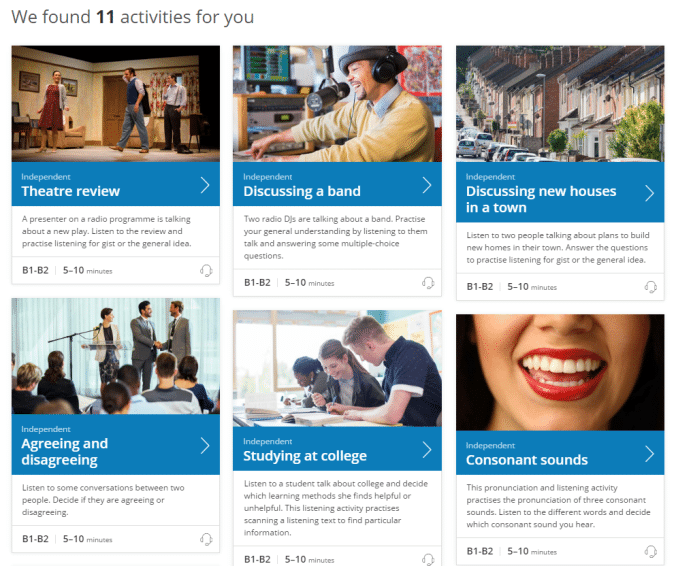Image resolution: width=676 pixels, height=566 pixels.
Task: Open Studying at college title link
Action: pyautogui.click(x=305, y=456)
